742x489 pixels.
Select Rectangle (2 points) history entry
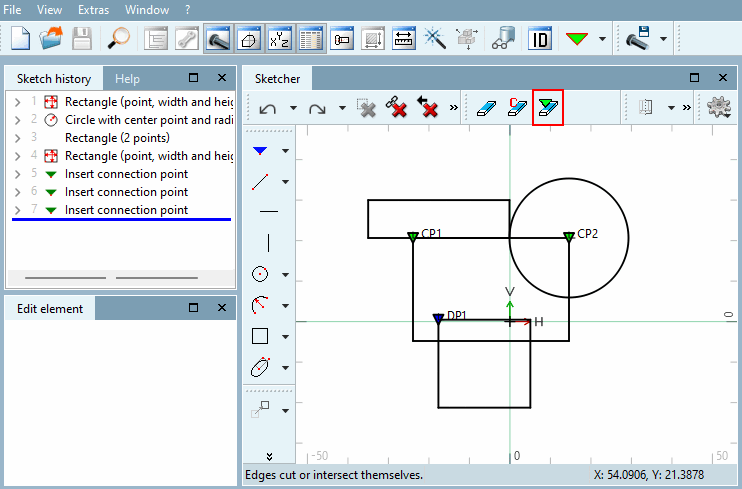117,138
